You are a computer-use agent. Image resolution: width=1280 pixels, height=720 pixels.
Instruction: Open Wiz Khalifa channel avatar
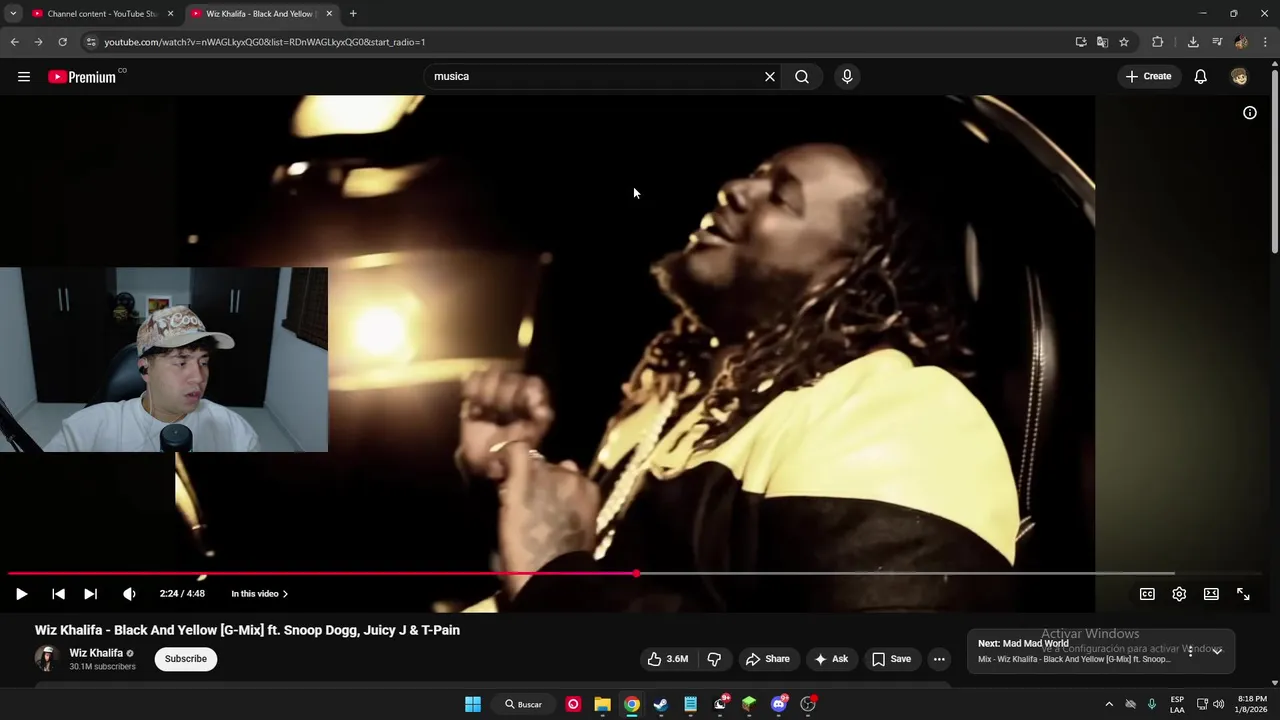[47, 658]
